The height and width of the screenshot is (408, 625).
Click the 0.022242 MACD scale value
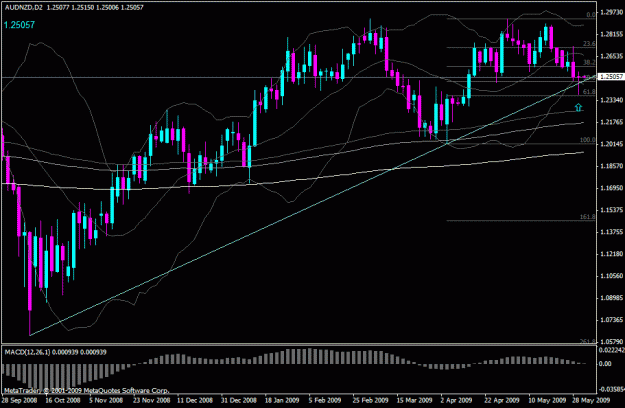point(611,350)
